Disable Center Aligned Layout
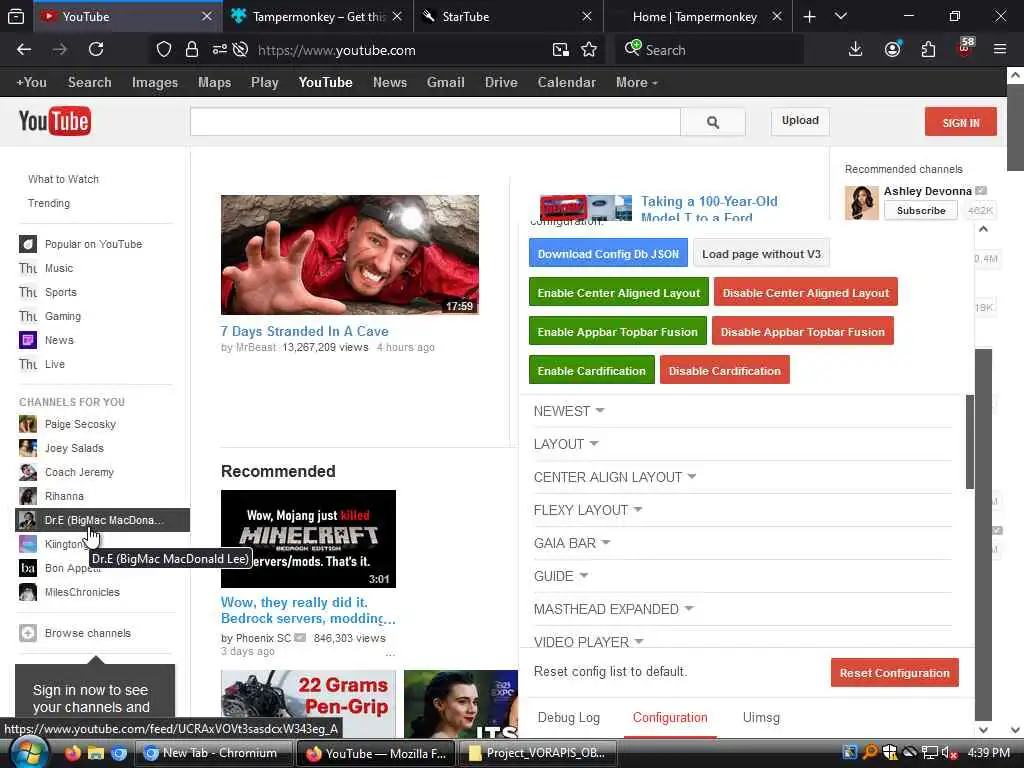This screenshot has height=768, width=1024. click(806, 293)
